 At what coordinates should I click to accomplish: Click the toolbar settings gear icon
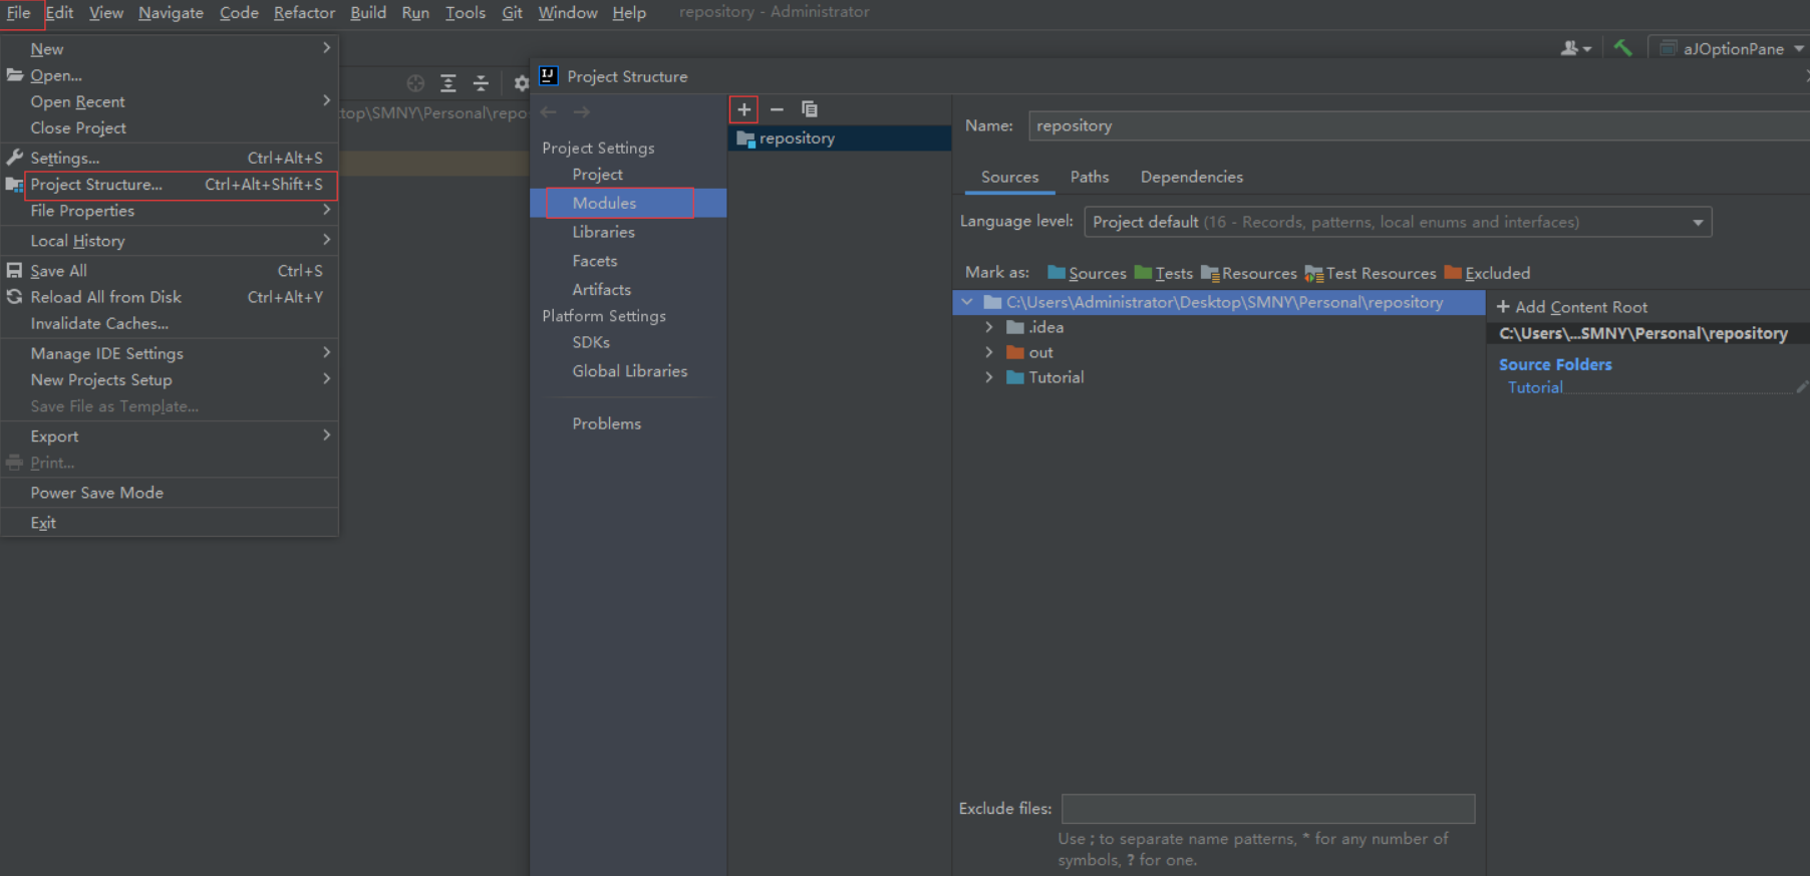tap(521, 83)
